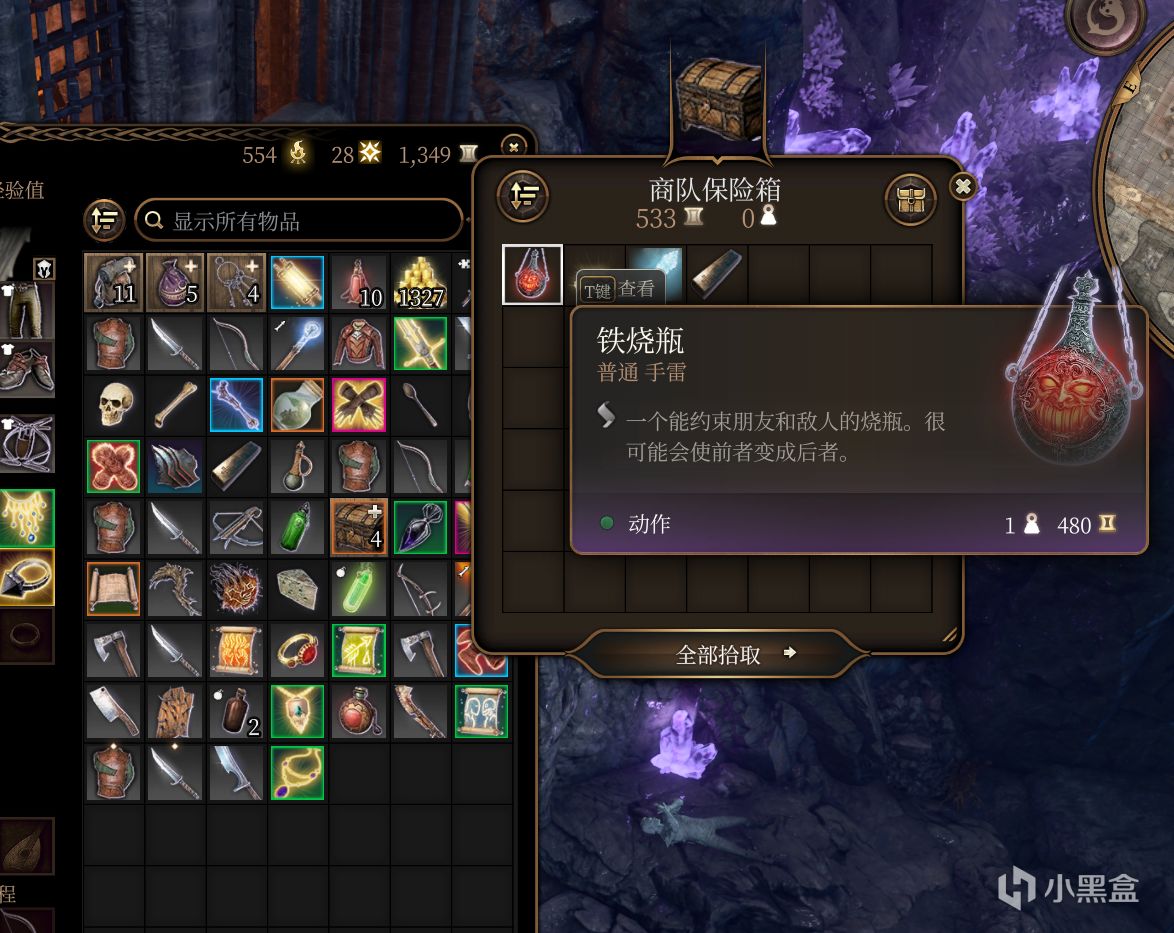
Task: Open the treasure chest container showing 4
Action: coord(359,528)
